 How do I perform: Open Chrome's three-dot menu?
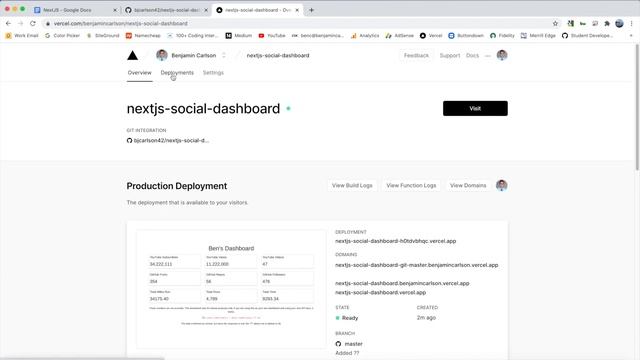pyautogui.click(x=631, y=23)
